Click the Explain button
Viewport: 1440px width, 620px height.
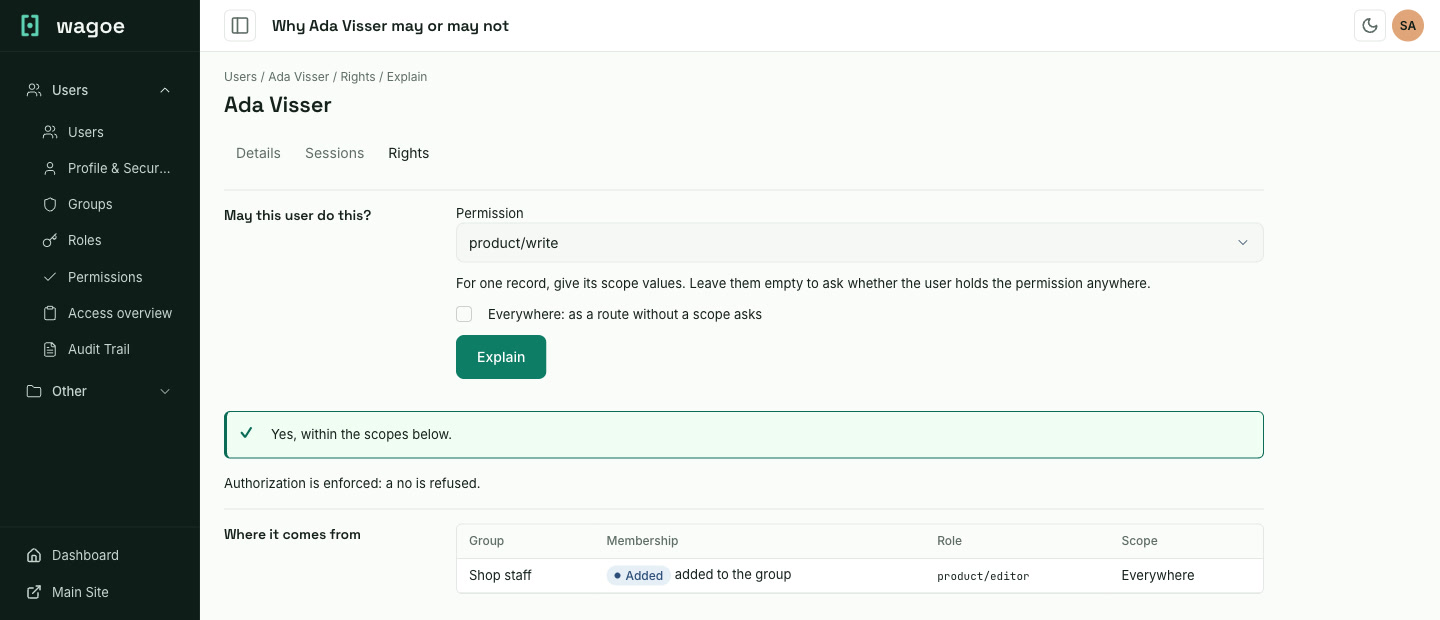pos(501,357)
